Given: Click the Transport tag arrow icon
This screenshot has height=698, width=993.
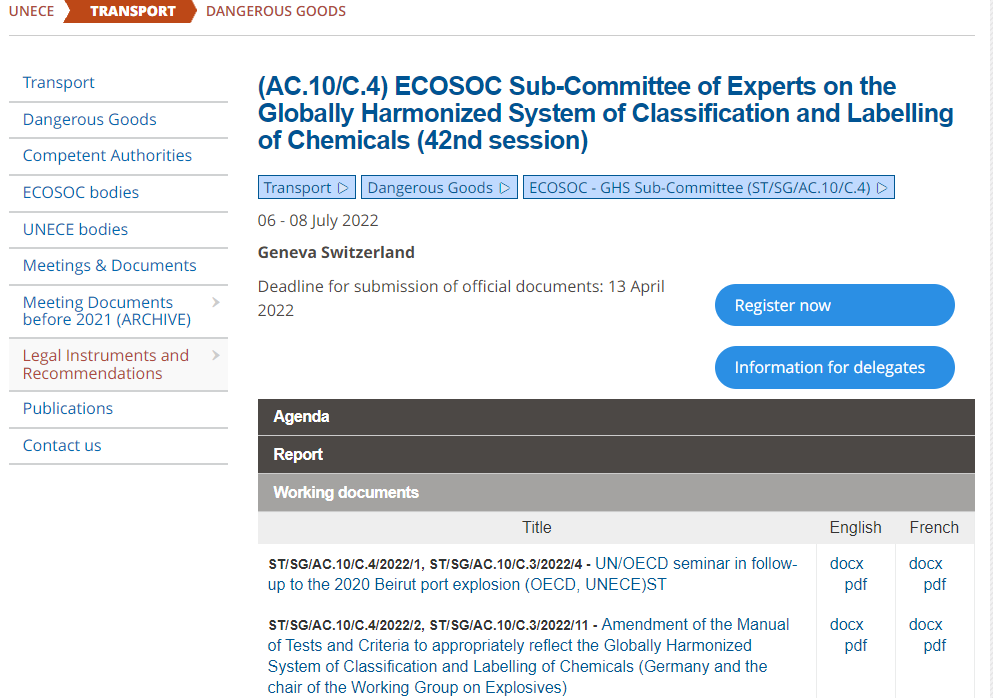Looking at the screenshot, I should [343, 188].
